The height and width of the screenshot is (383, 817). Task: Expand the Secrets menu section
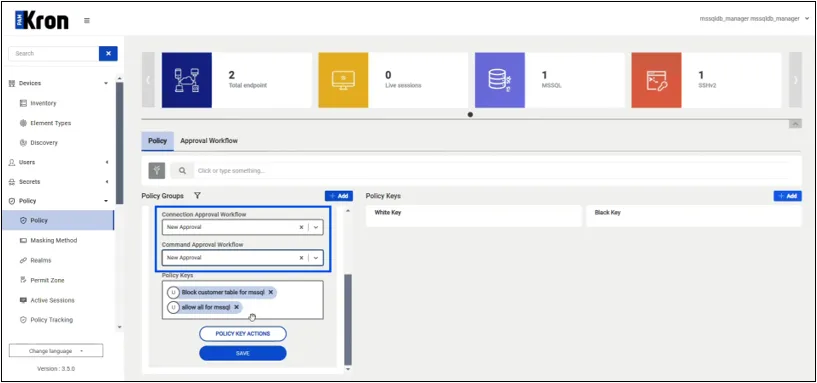tap(58, 182)
